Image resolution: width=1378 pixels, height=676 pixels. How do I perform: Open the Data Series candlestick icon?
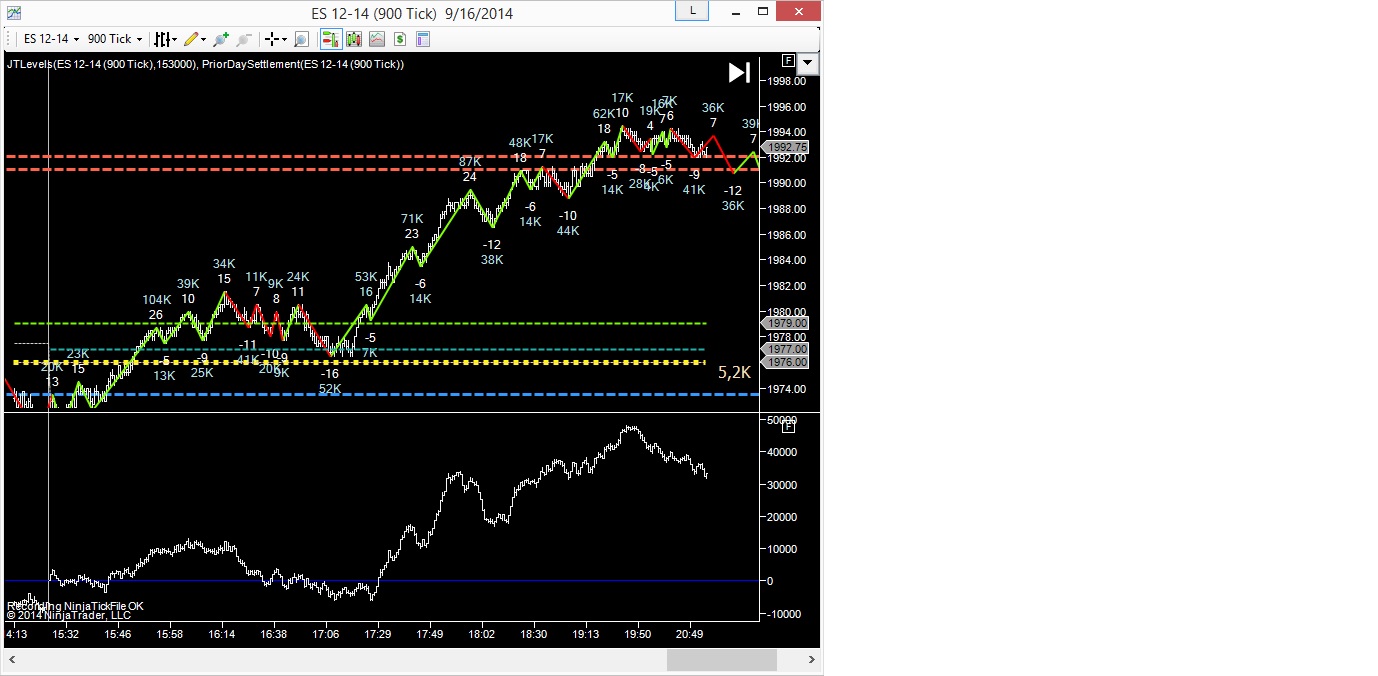coord(353,39)
